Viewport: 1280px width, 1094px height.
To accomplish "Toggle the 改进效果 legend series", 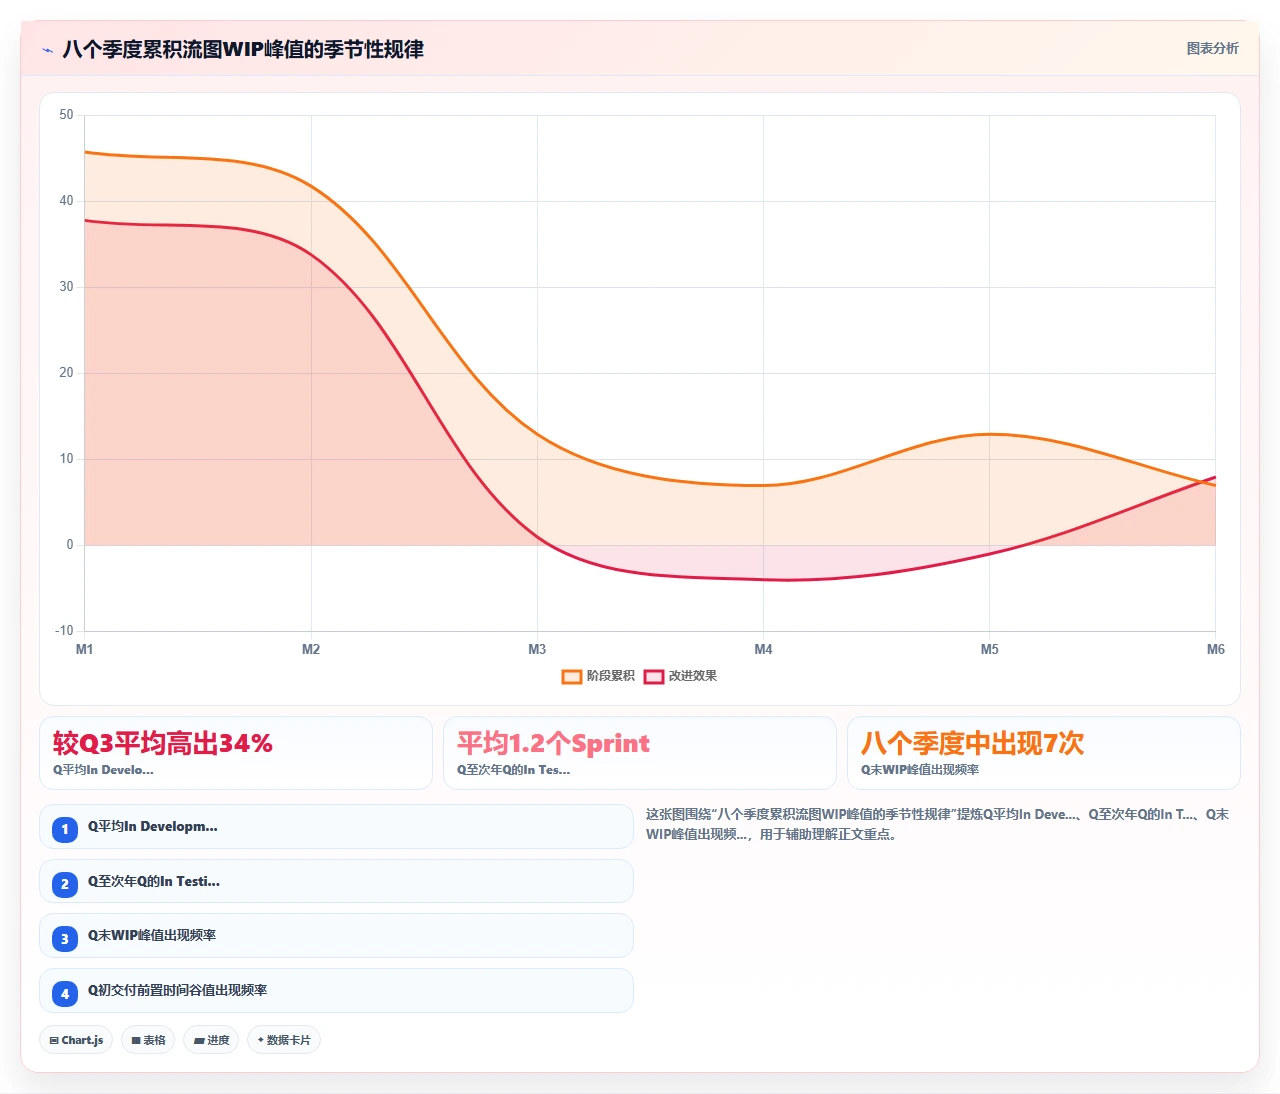I will 680,676.
